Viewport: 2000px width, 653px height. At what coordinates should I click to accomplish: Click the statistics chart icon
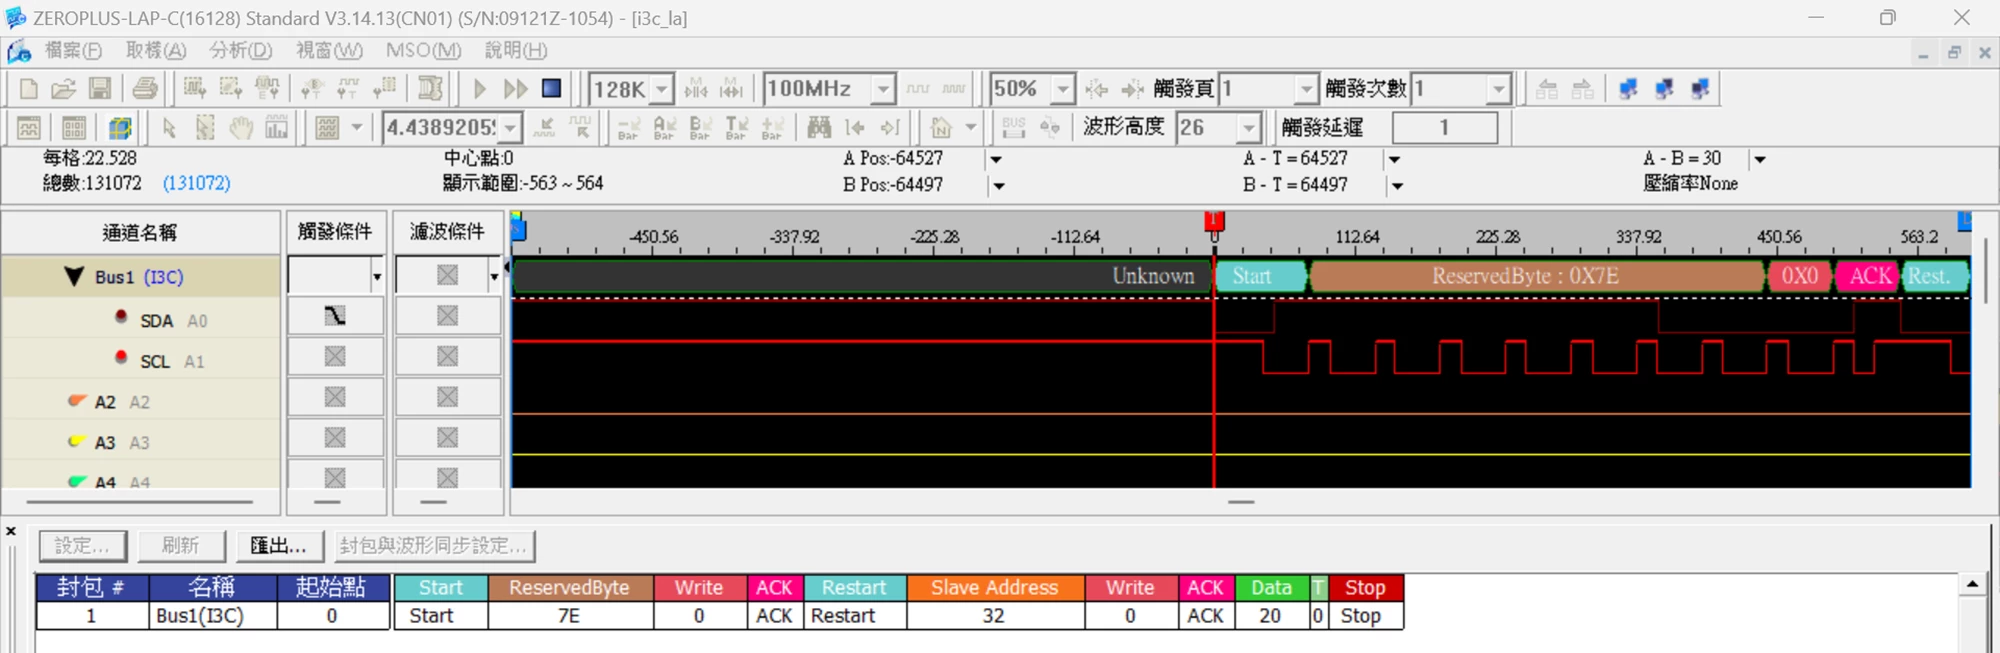tap(277, 128)
